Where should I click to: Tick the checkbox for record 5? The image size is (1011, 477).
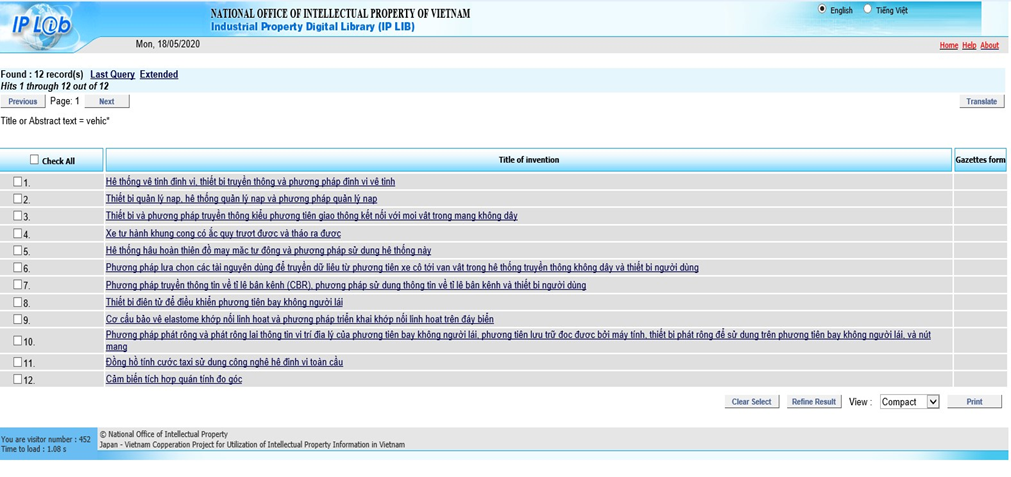[17, 250]
